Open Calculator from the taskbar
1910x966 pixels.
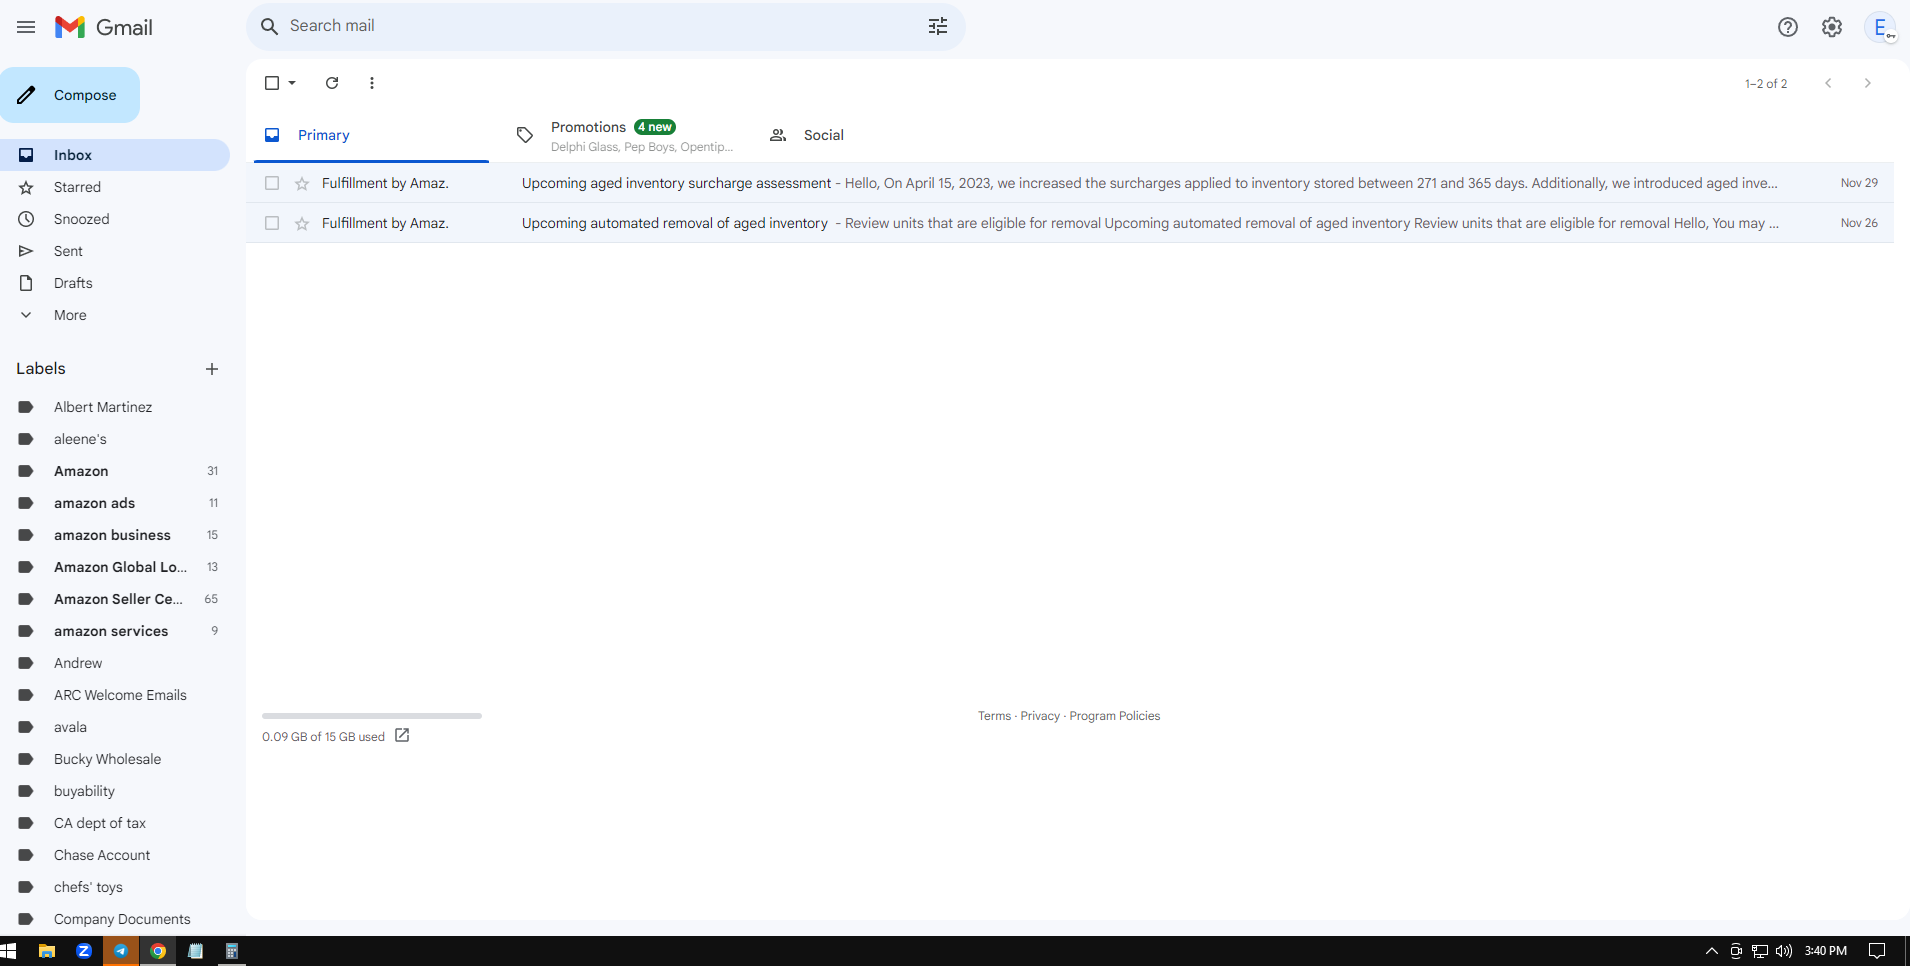click(x=232, y=951)
